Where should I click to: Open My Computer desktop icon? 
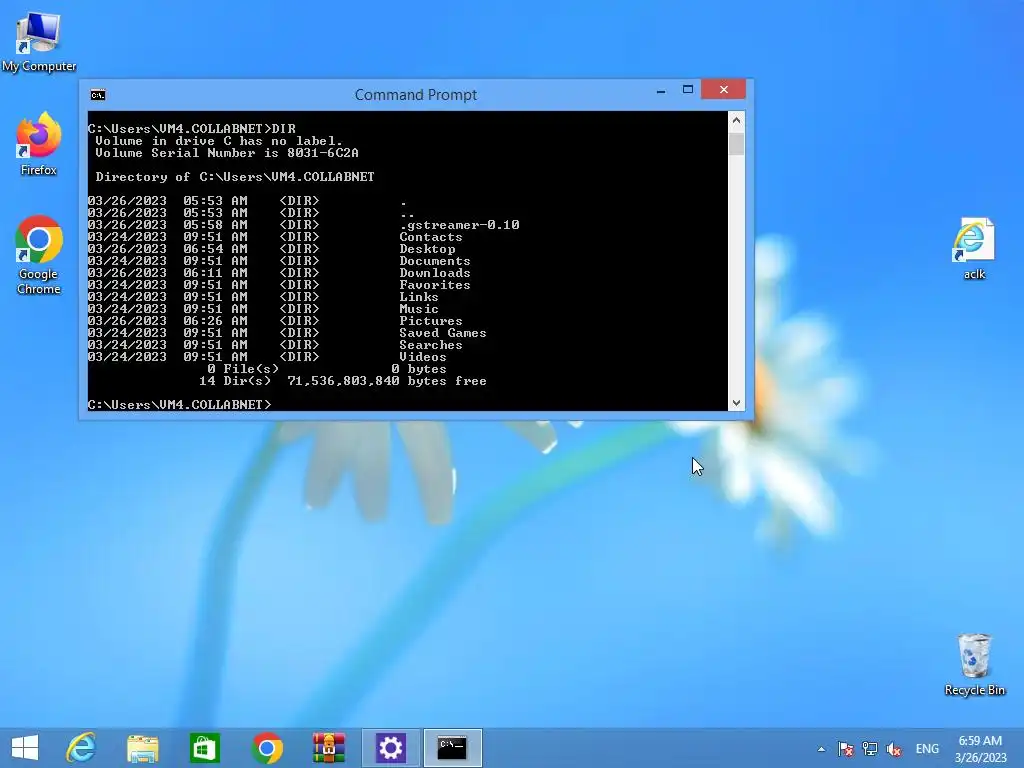tap(39, 42)
